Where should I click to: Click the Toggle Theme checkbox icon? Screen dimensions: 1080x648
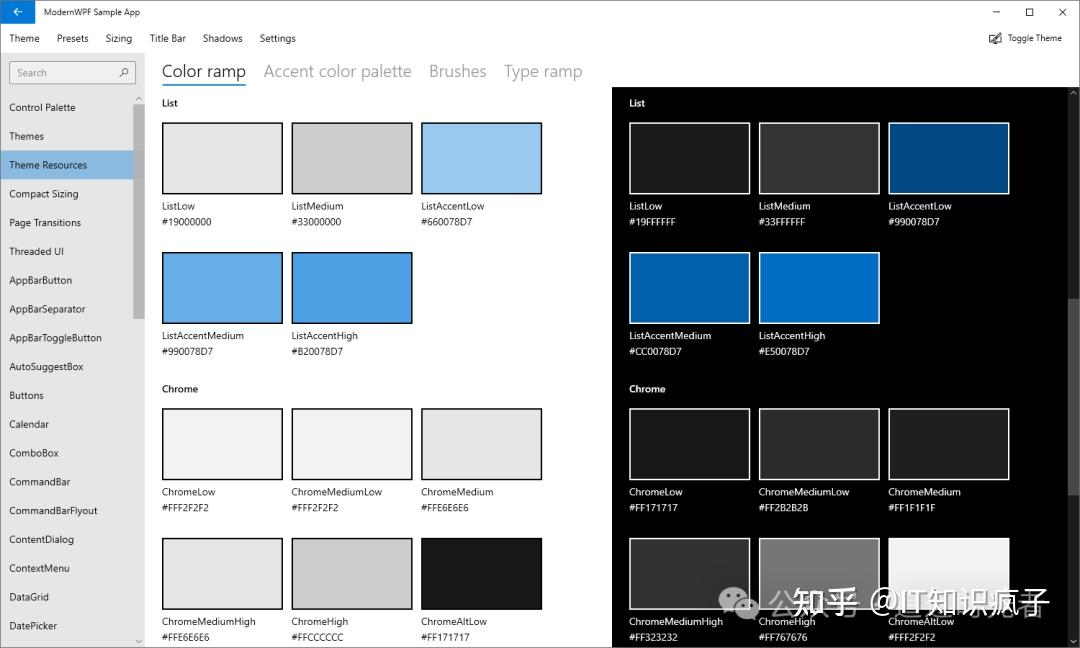pos(996,38)
